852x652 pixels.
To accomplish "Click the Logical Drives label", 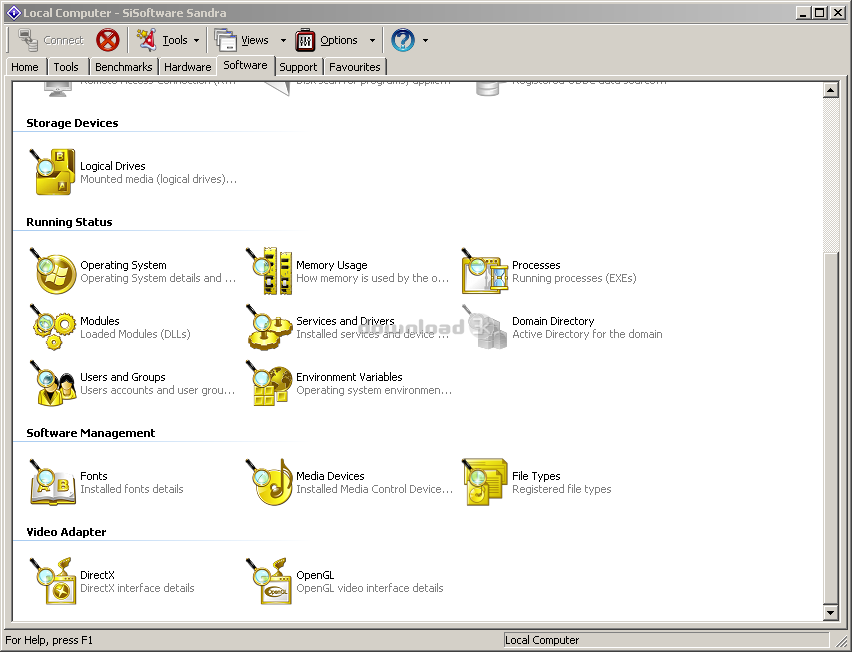I will [x=112, y=166].
